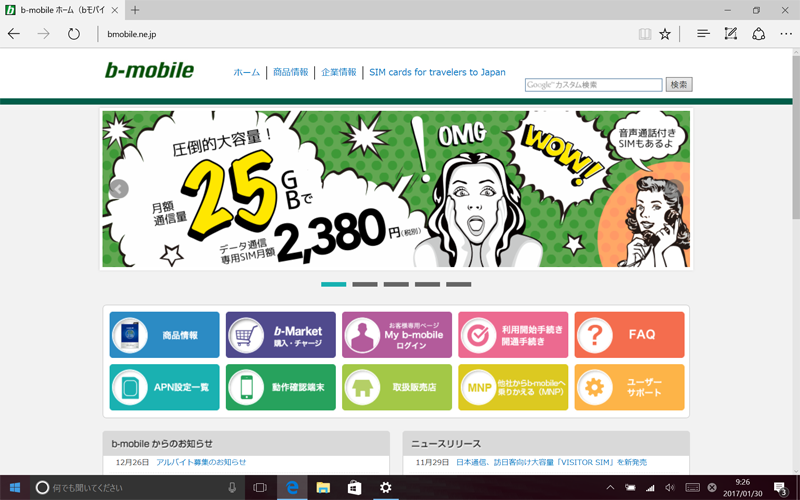Open the 動作確認端末 tile

point(281,387)
